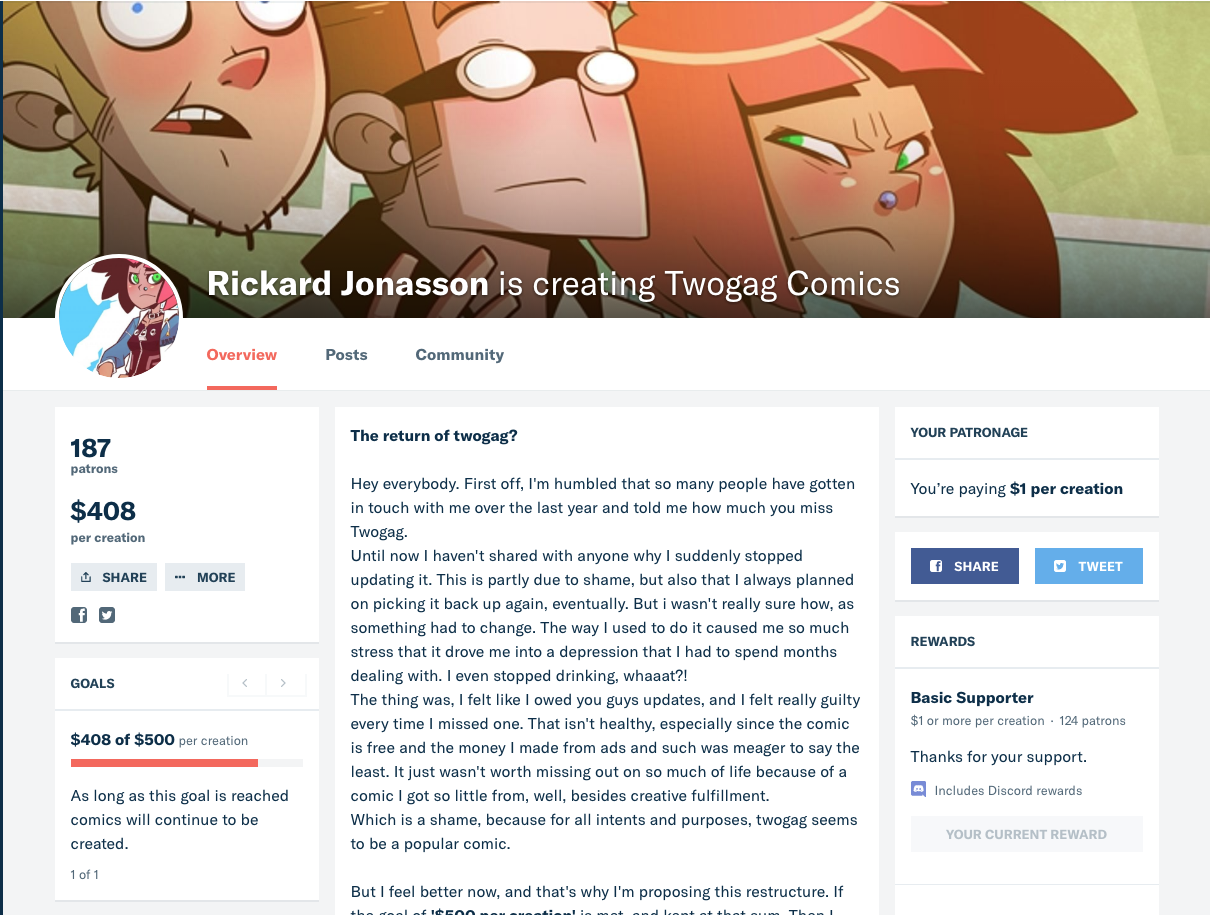Open the Overview tab
The image size is (1210, 915).
pyautogui.click(x=242, y=355)
